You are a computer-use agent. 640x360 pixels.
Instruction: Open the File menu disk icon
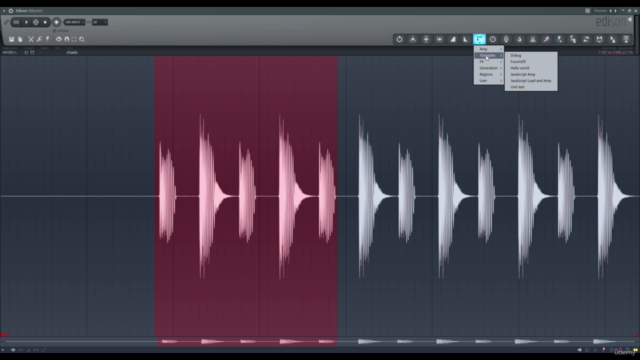tap(11, 39)
